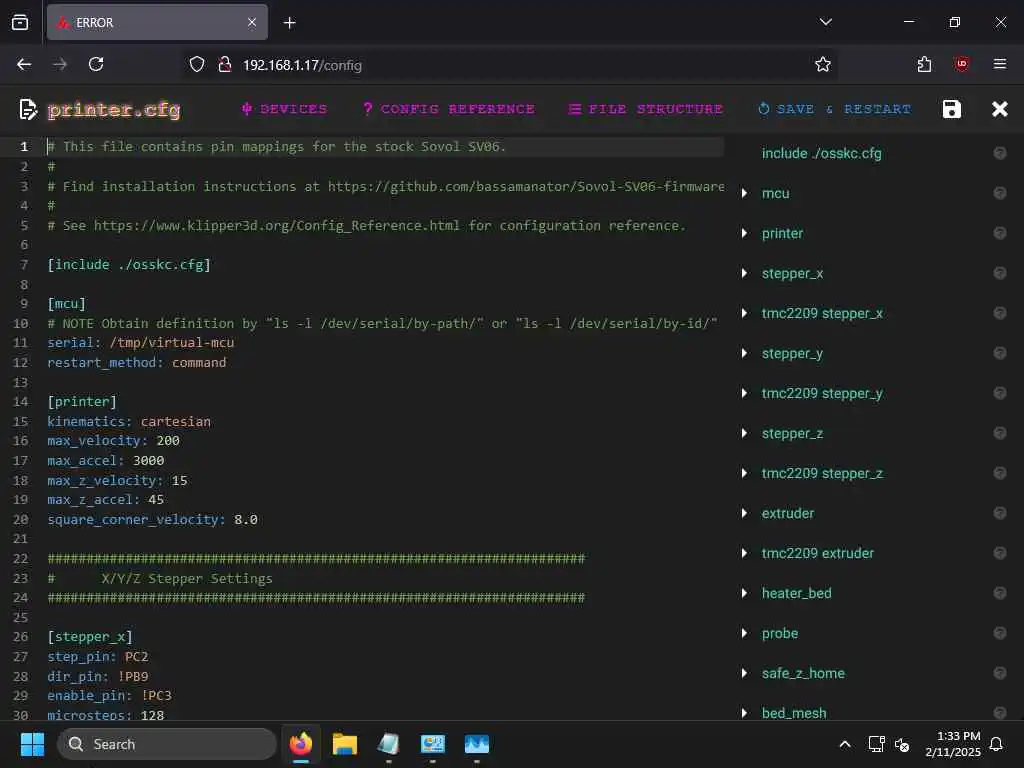Open help icon for tmc2209 stepper_x
This screenshot has height=768, width=1024.
(999, 313)
